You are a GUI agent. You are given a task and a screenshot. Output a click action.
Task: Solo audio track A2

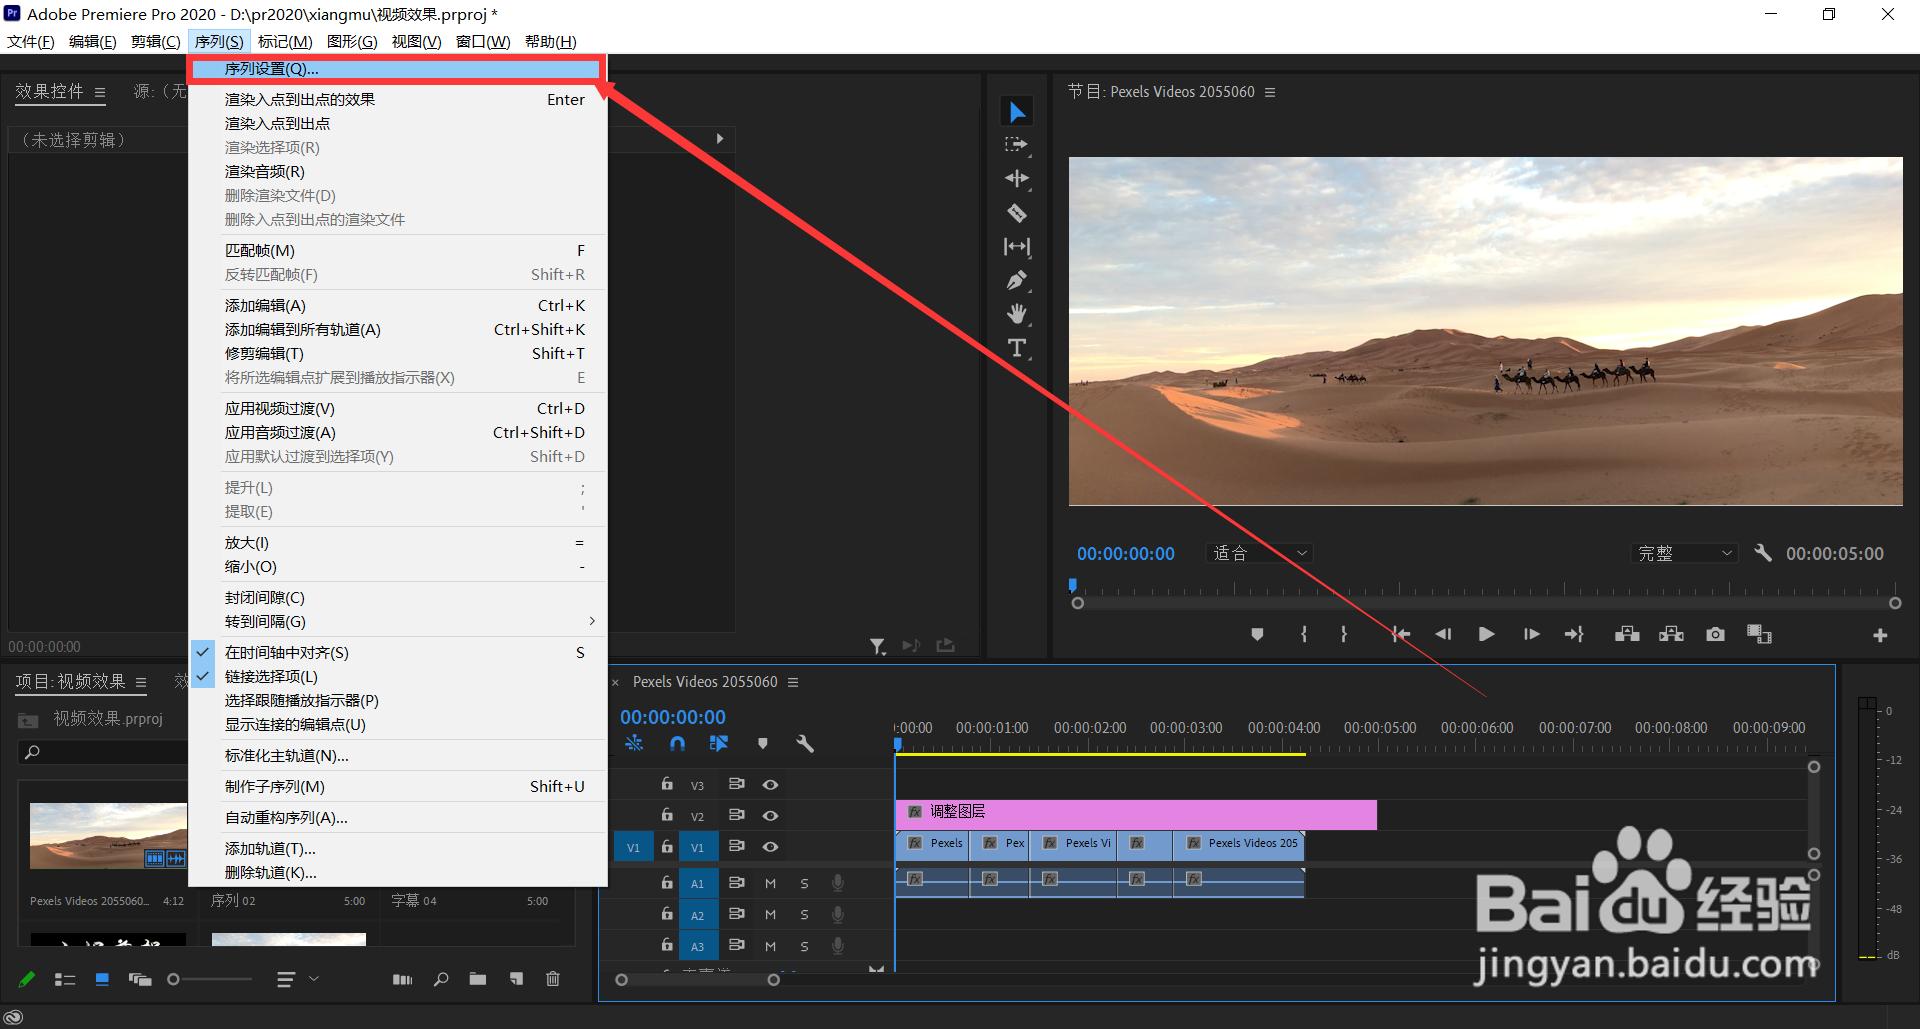click(804, 915)
